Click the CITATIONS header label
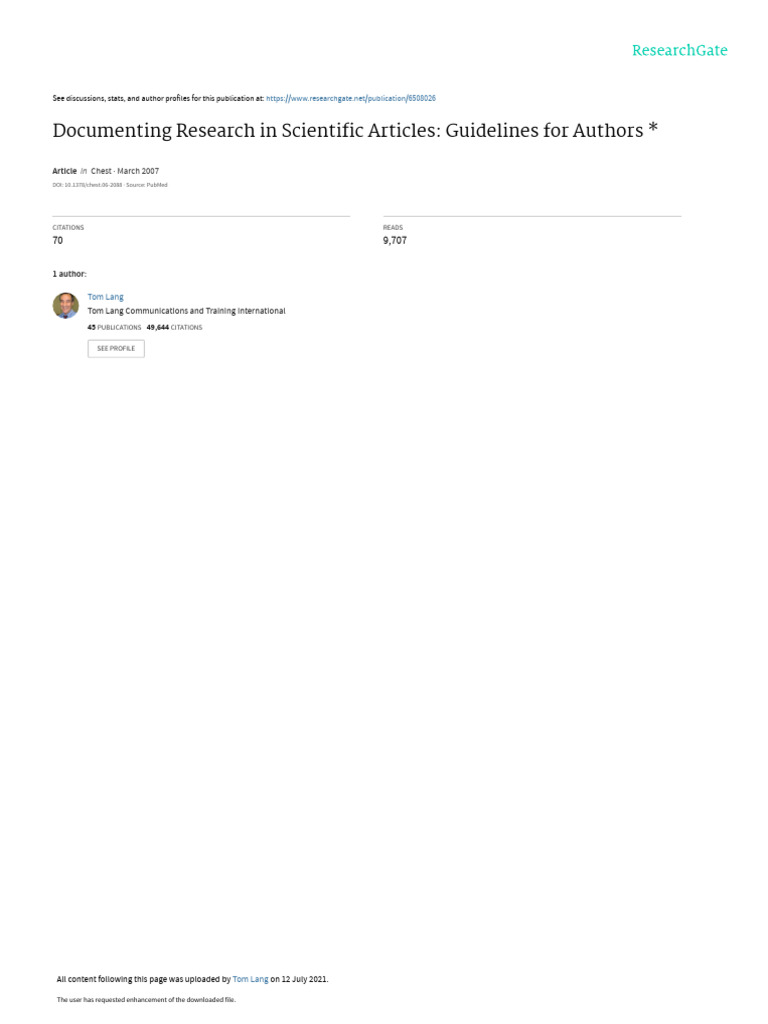The height and width of the screenshot is (1024, 768). pyautogui.click(x=68, y=227)
